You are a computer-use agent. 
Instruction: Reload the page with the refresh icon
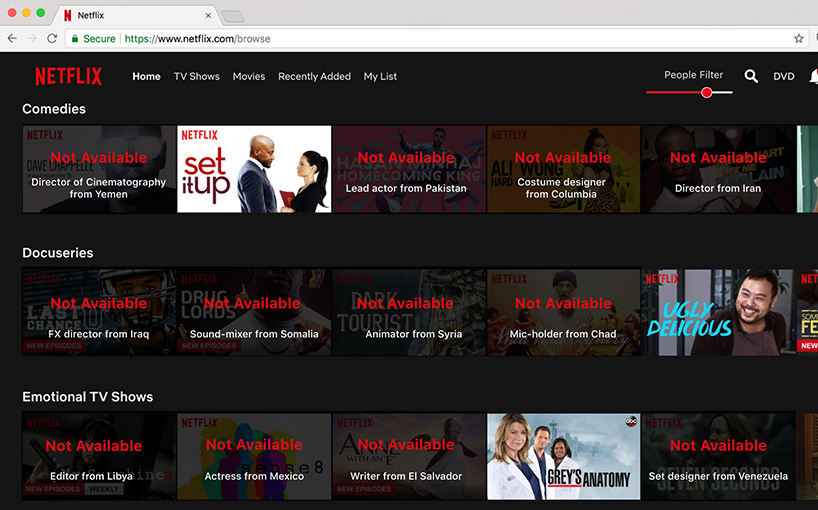click(52, 39)
